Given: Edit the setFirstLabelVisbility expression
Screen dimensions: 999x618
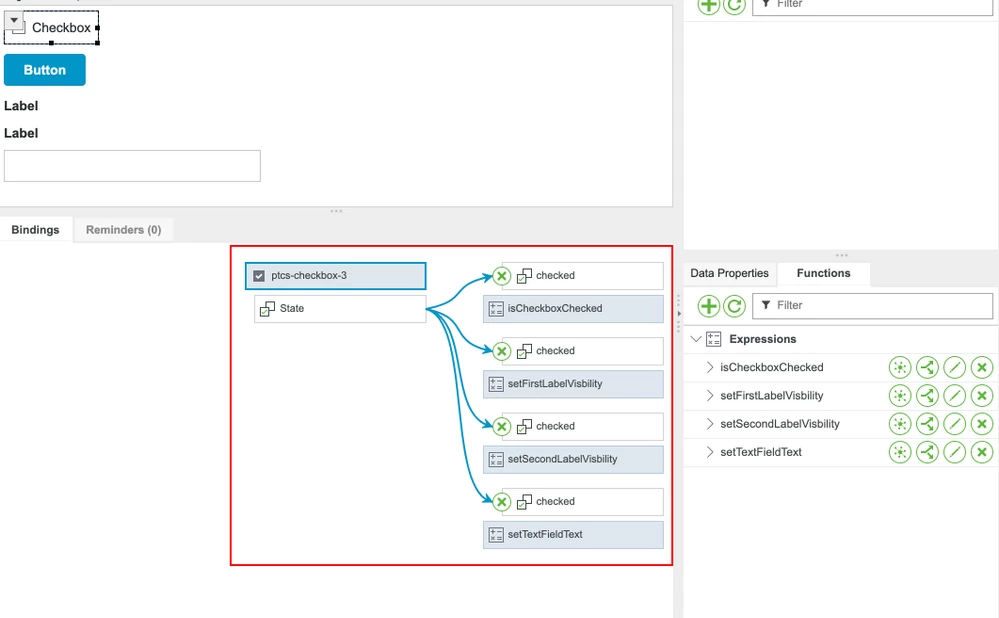Looking at the screenshot, I should pos(954,396).
